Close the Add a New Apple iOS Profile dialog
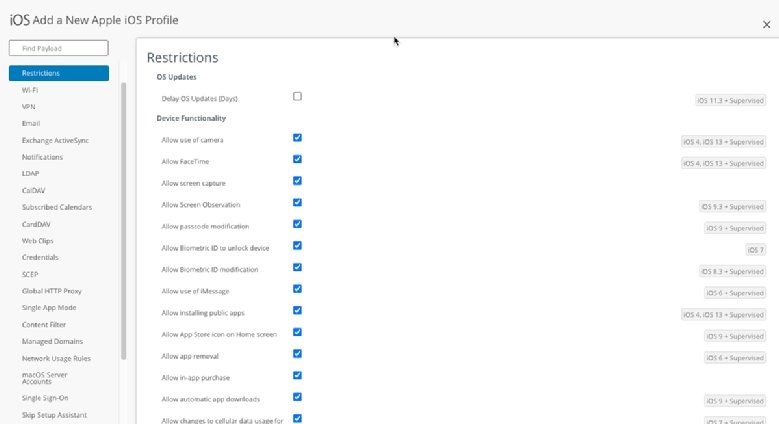This screenshot has width=779, height=424. (x=765, y=25)
